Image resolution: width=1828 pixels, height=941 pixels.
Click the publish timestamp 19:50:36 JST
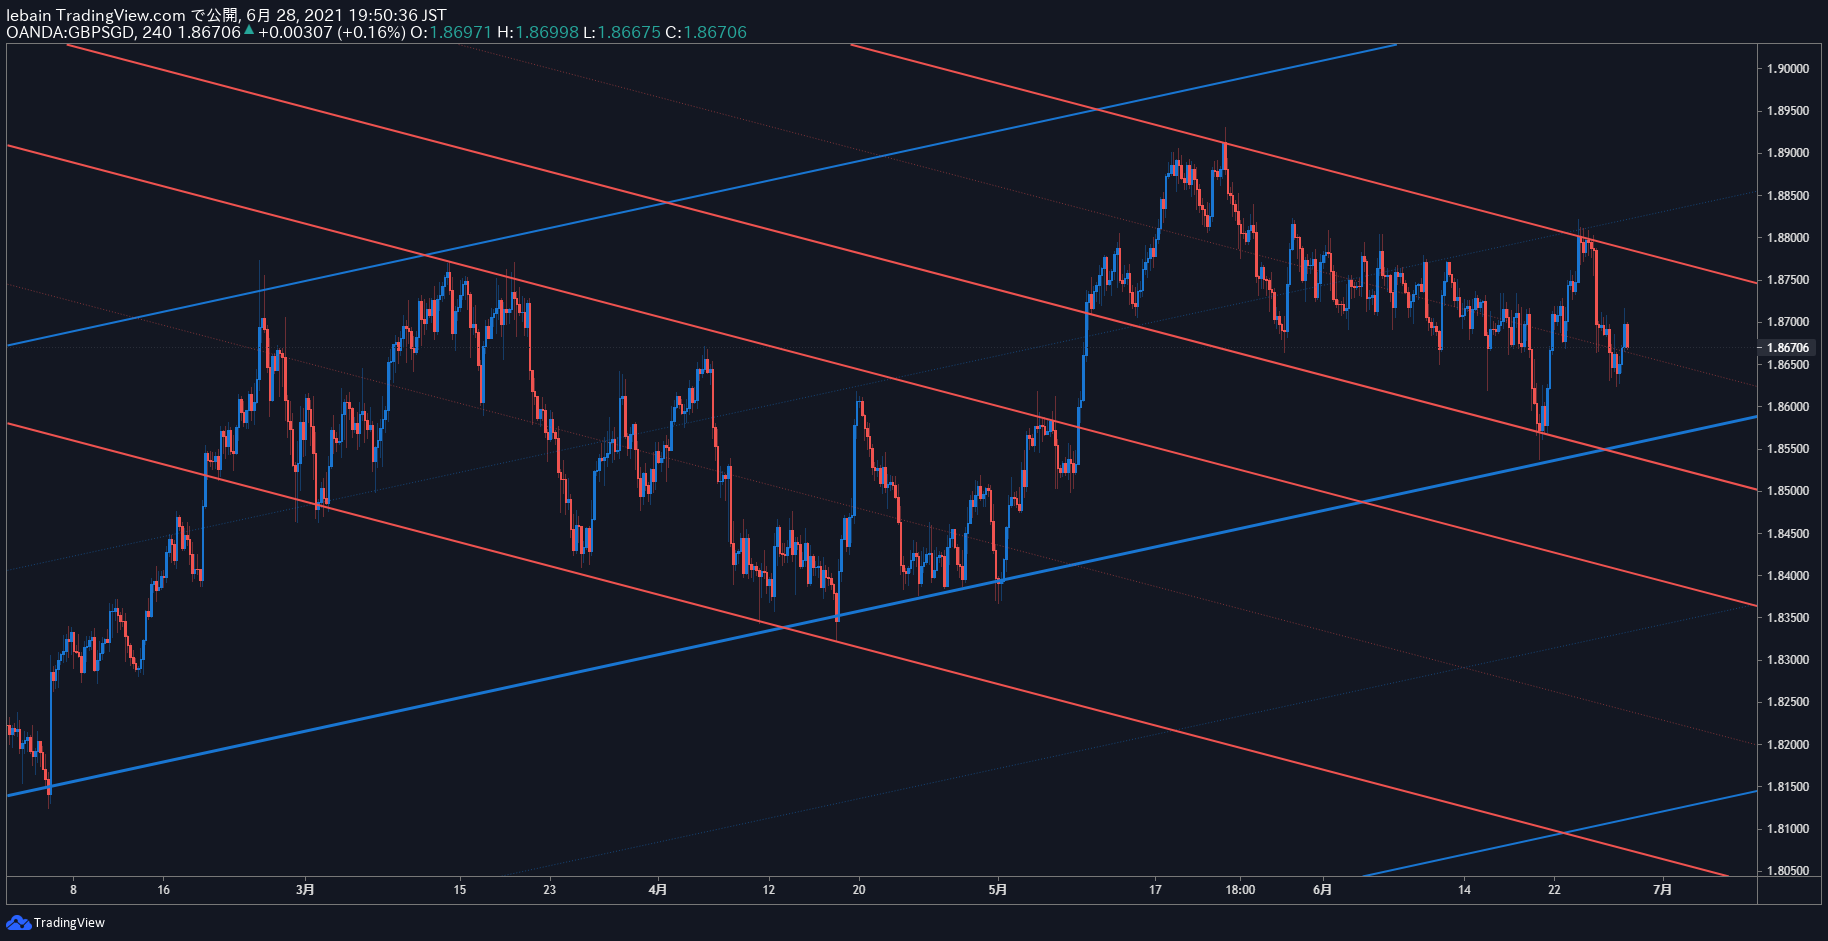pyautogui.click(x=397, y=15)
